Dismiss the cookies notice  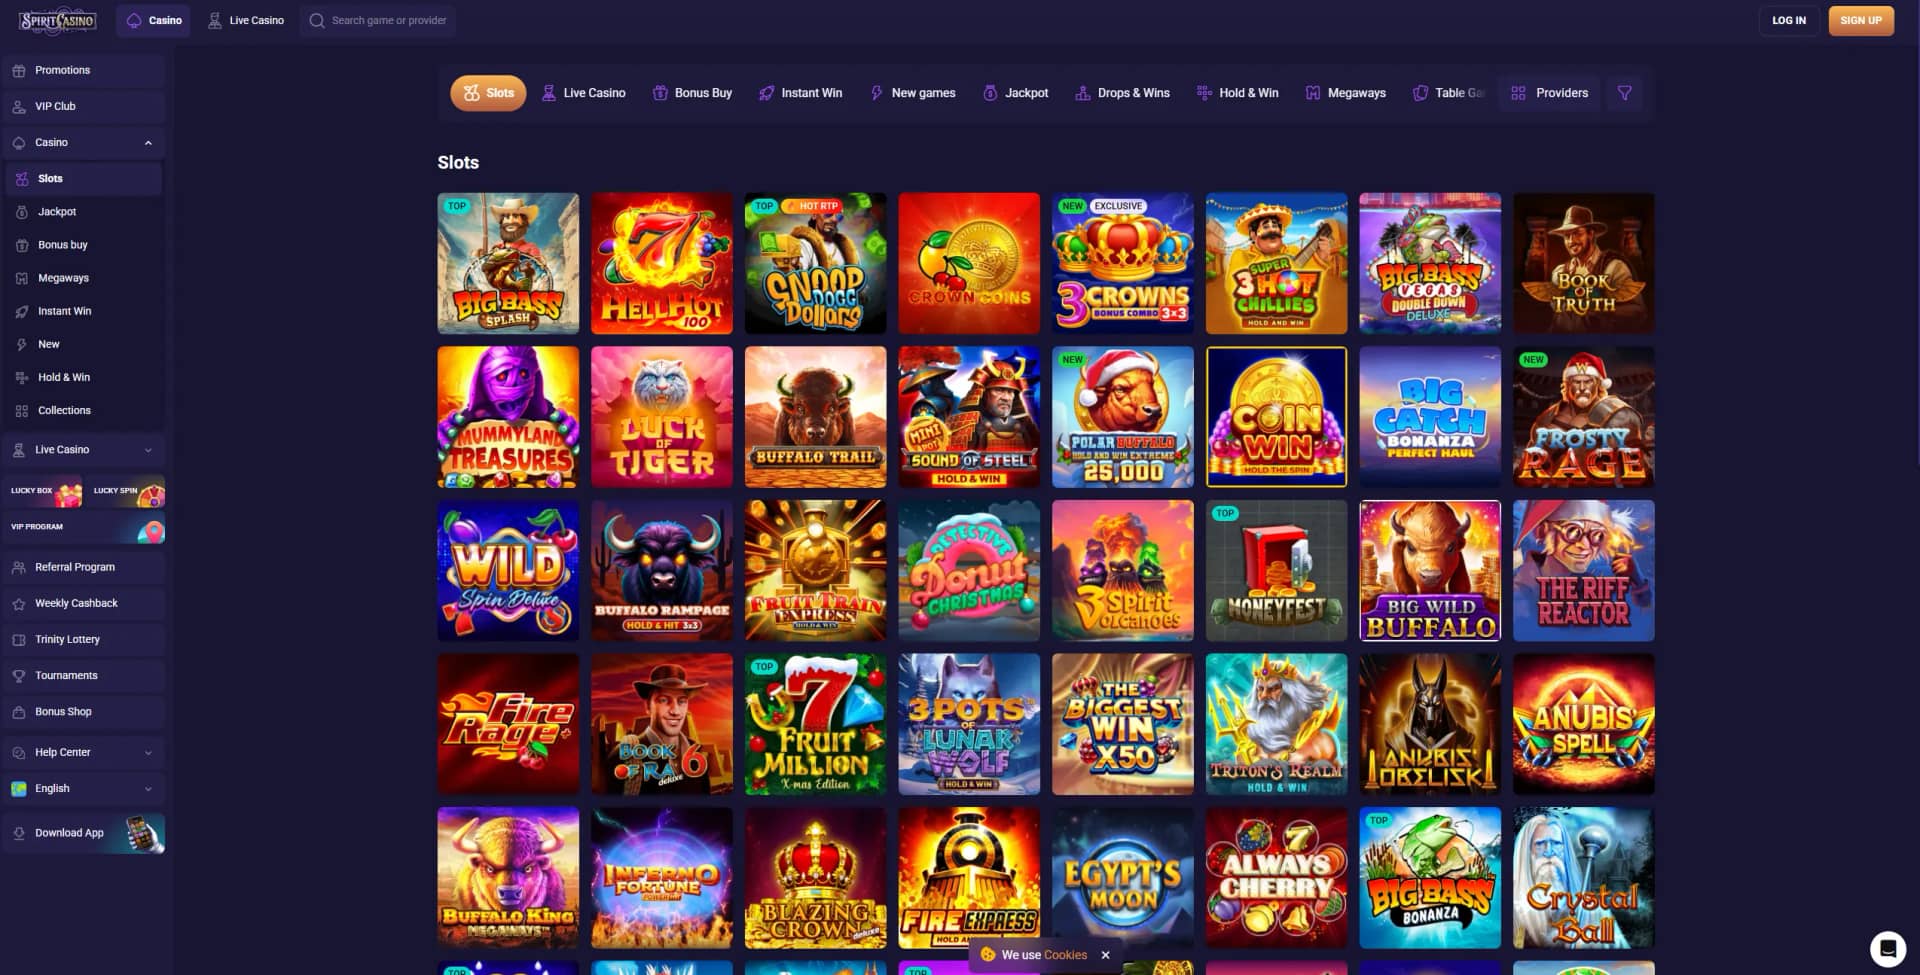point(1105,955)
